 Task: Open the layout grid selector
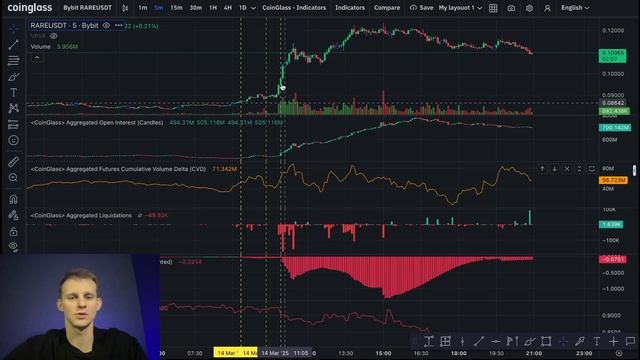pyautogui.click(x=493, y=8)
